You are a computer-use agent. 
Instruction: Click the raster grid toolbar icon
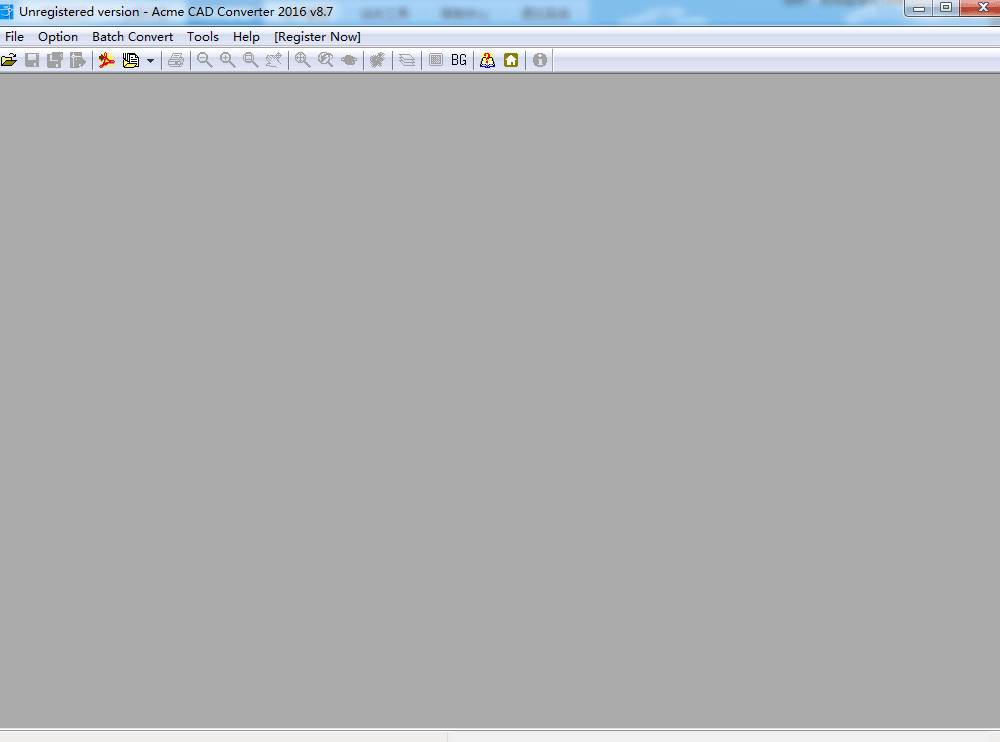[x=434, y=60]
